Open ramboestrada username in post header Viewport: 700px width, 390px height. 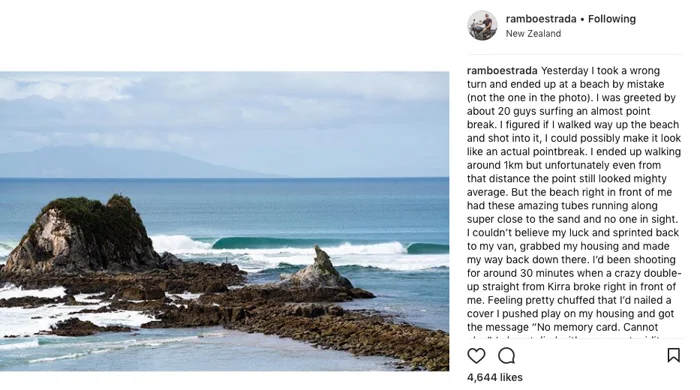coord(541,19)
